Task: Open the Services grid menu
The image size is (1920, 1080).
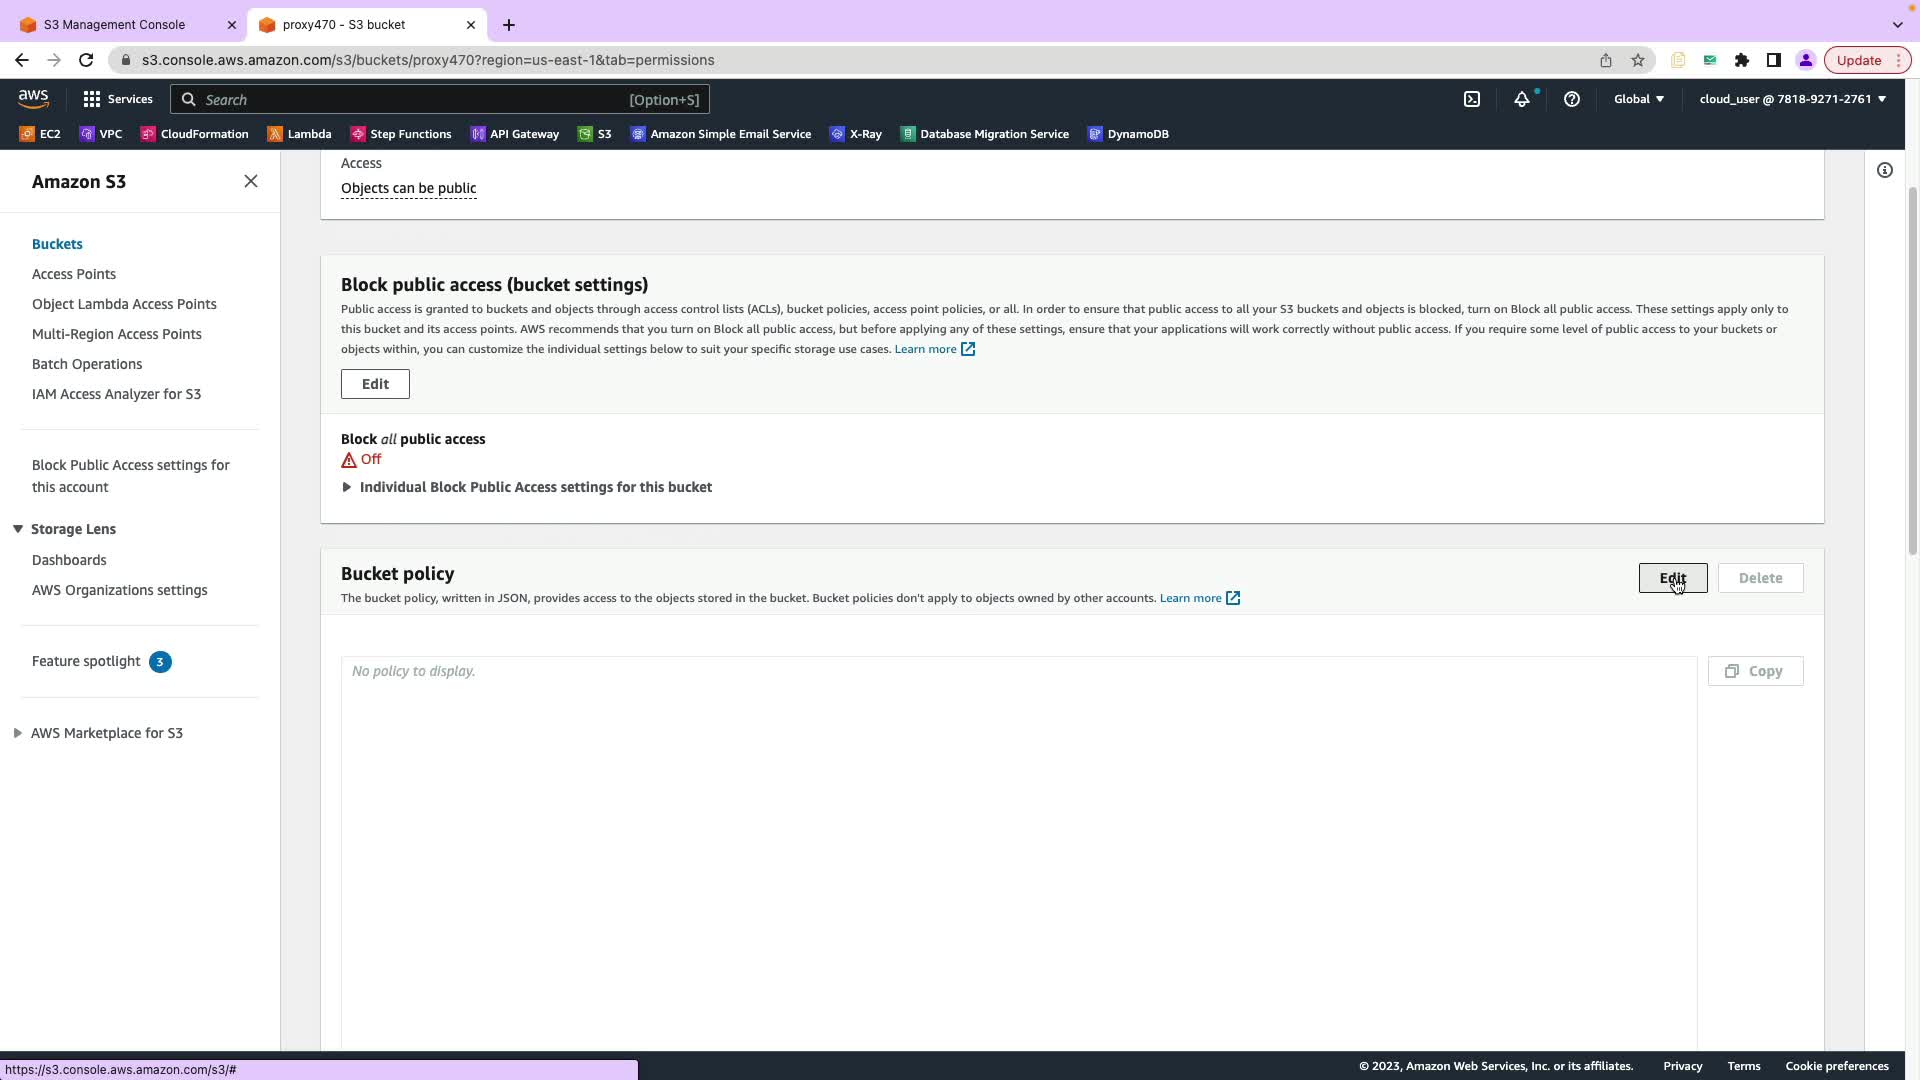Action: click(117, 99)
